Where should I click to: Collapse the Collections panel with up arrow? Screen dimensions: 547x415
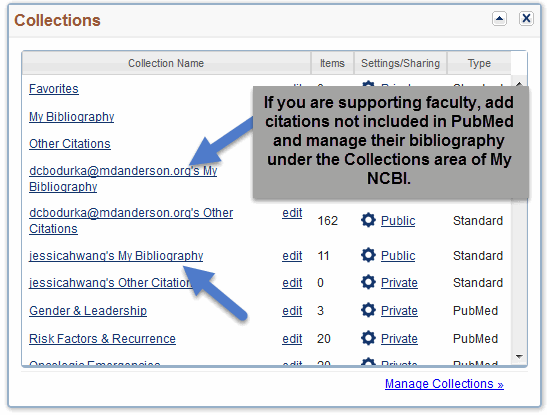[499, 19]
